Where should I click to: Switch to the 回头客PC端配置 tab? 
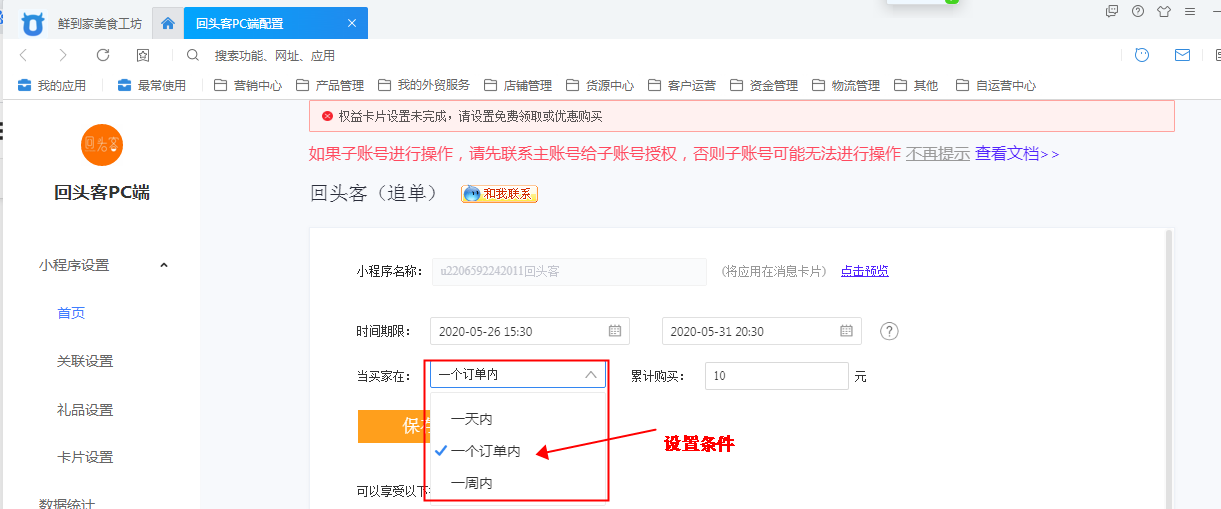277,23
